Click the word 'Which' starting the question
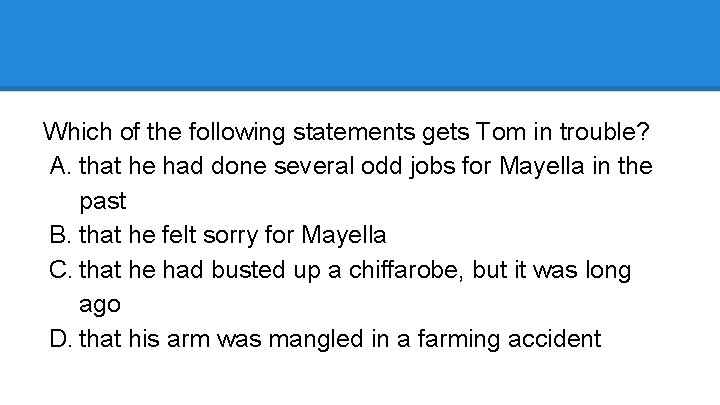The height and width of the screenshot is (405, 720). (78, 132)
